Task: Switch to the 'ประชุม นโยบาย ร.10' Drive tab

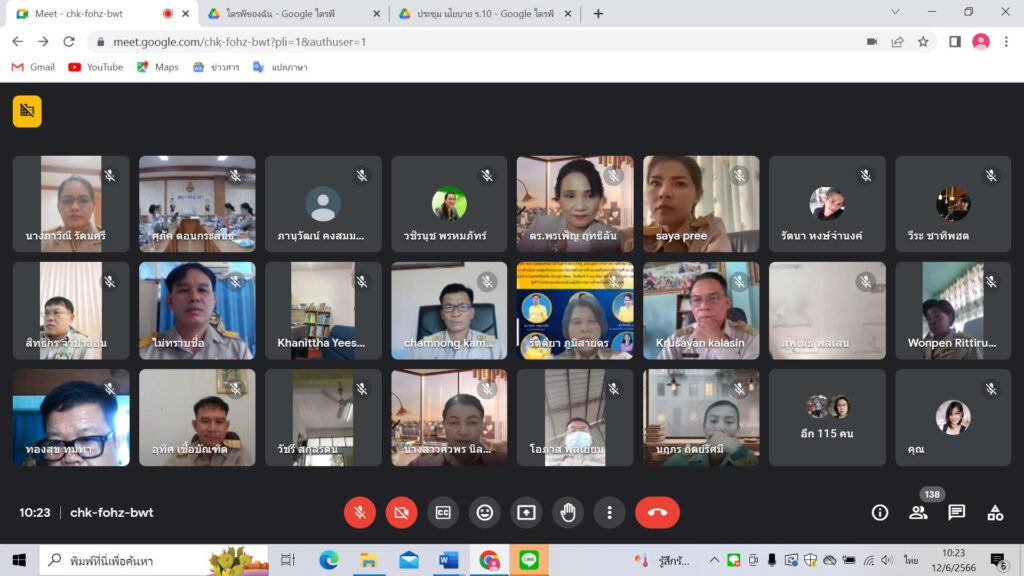Action: click(478, 14)
